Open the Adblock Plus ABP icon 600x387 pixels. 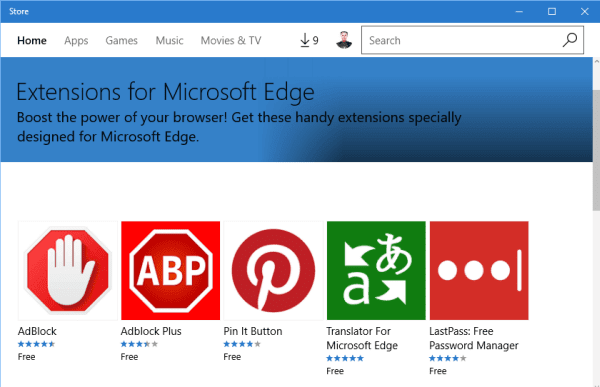click(171, 270)
